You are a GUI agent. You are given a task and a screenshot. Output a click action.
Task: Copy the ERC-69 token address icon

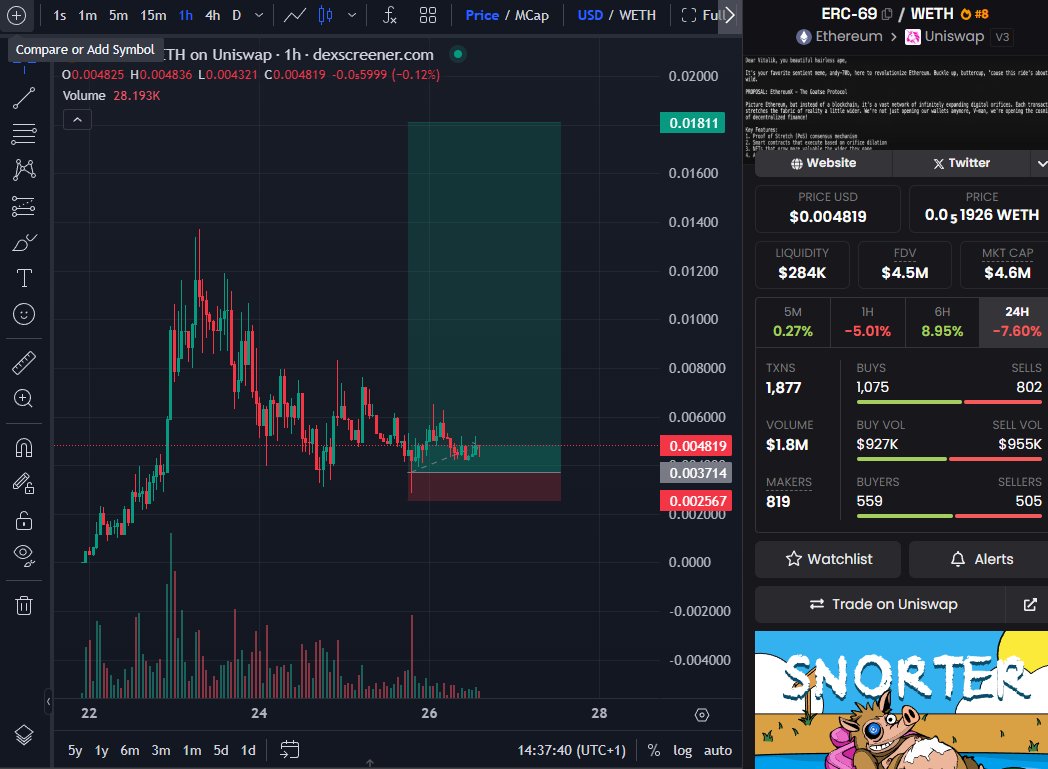887,13
